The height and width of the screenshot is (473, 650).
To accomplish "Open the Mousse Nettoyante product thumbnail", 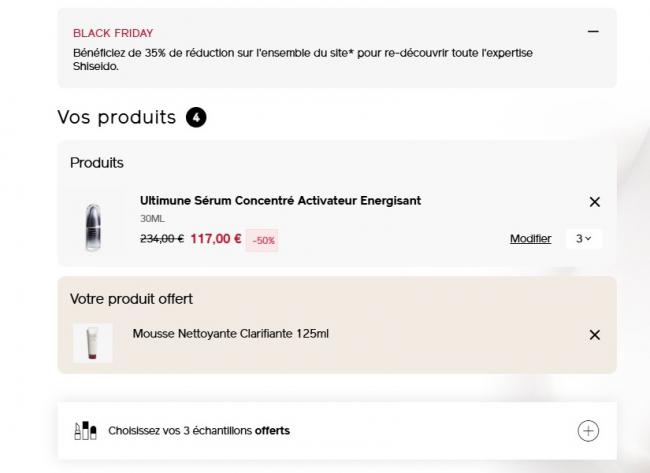I will pyautogui.click(x=93, y=343).
